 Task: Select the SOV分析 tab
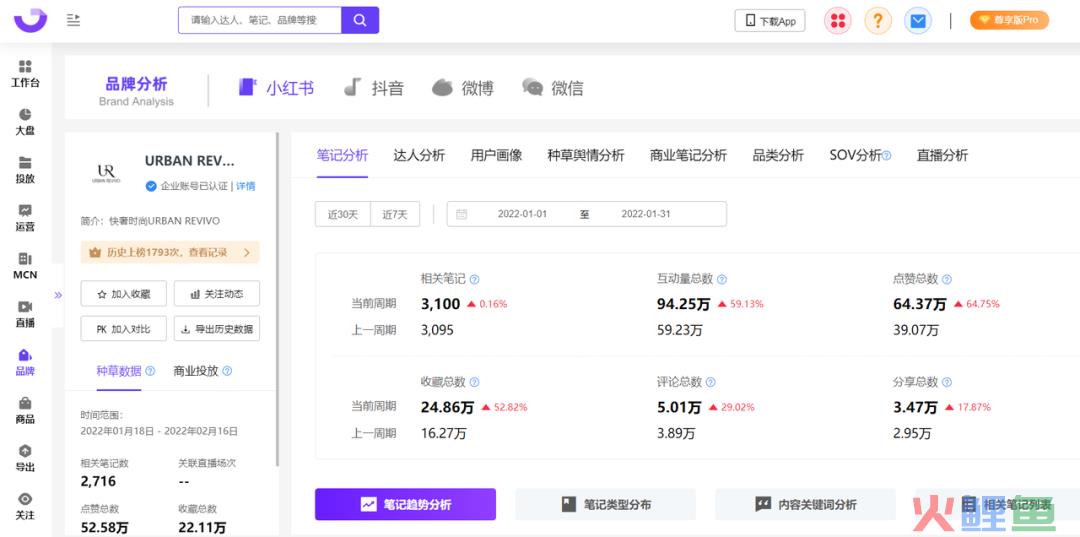[x=855, y=156]
